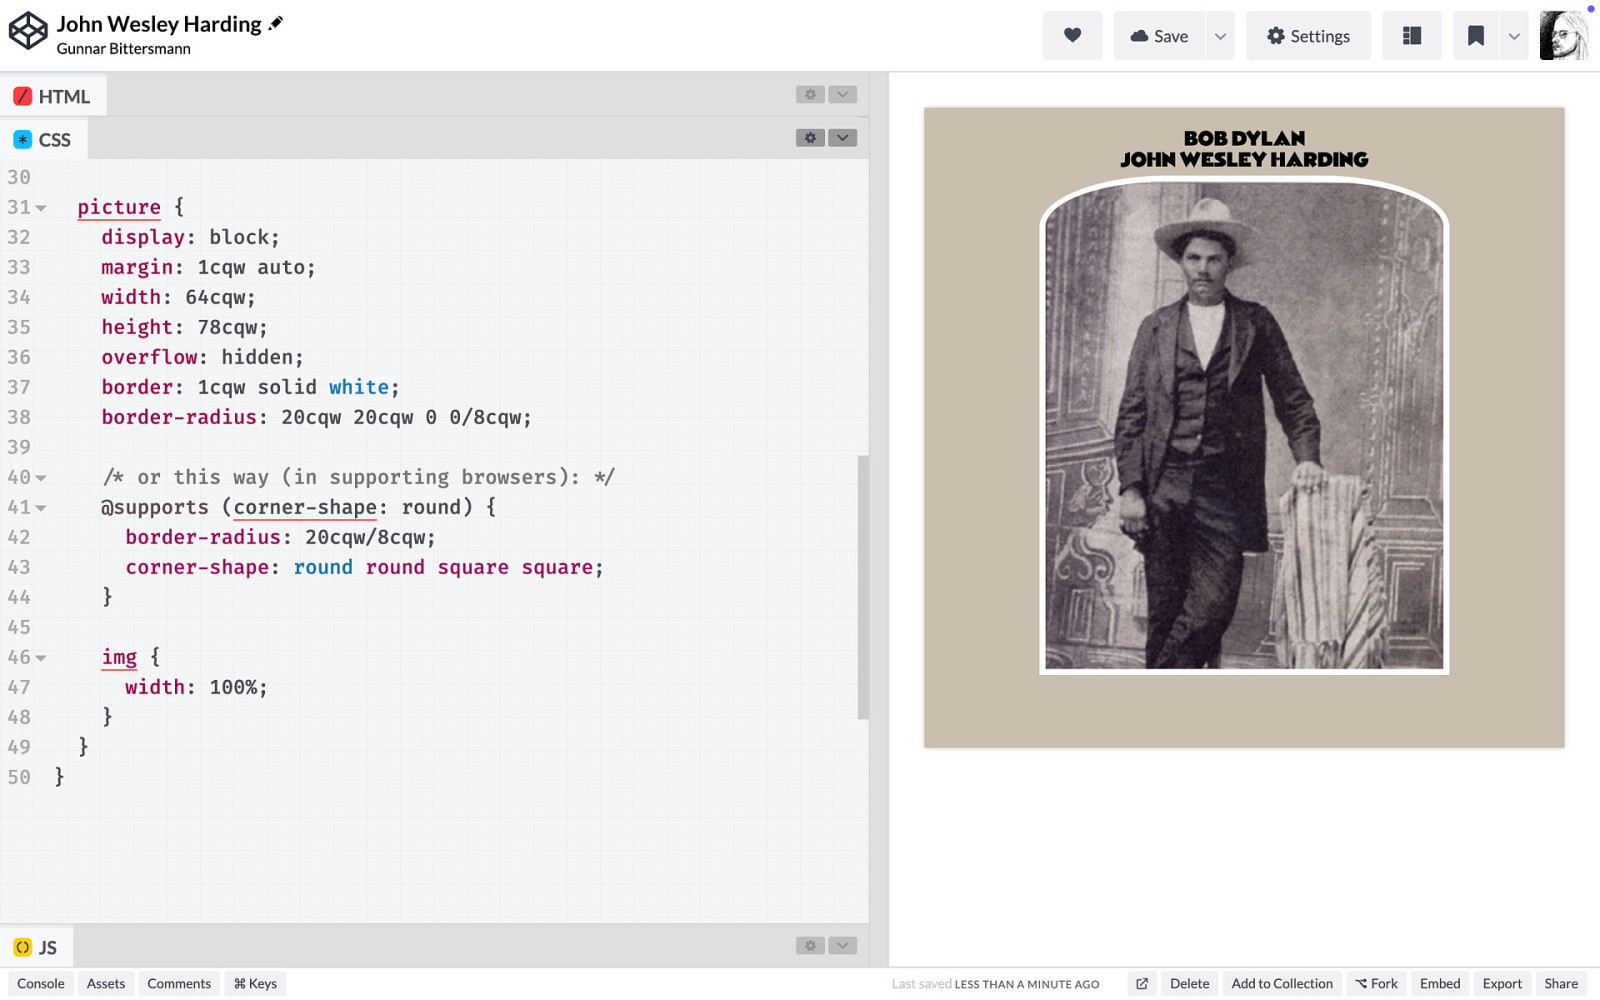Click the Fork button
The image size is (1600, 1000).
point(1376,984)
